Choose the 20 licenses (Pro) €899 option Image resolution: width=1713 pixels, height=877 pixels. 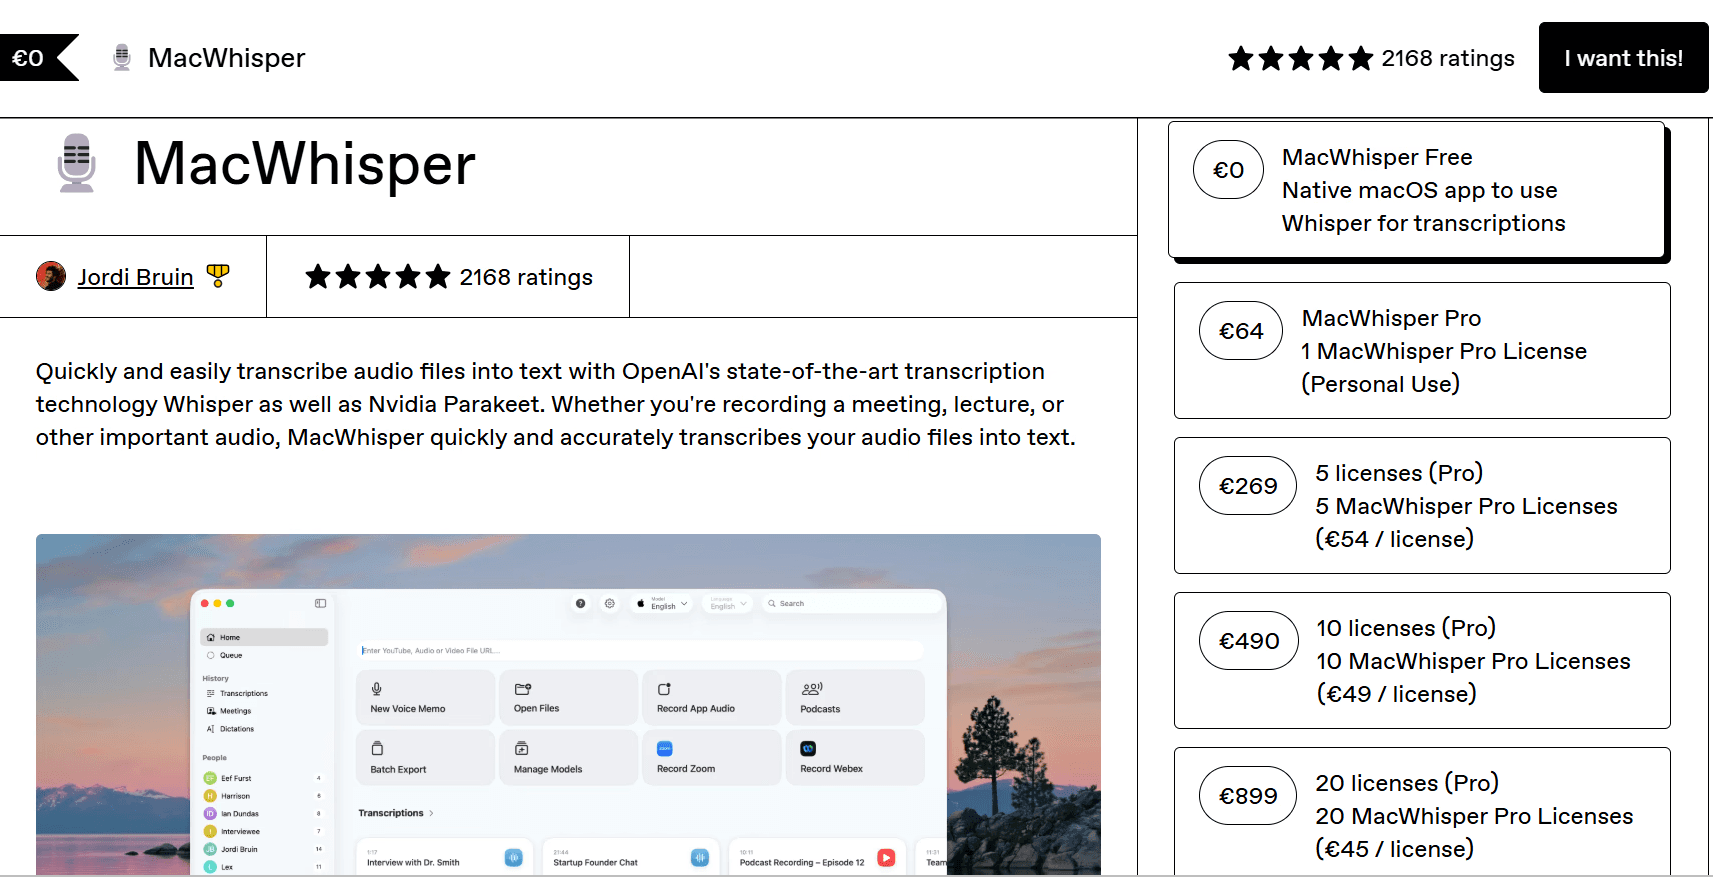1422,812
